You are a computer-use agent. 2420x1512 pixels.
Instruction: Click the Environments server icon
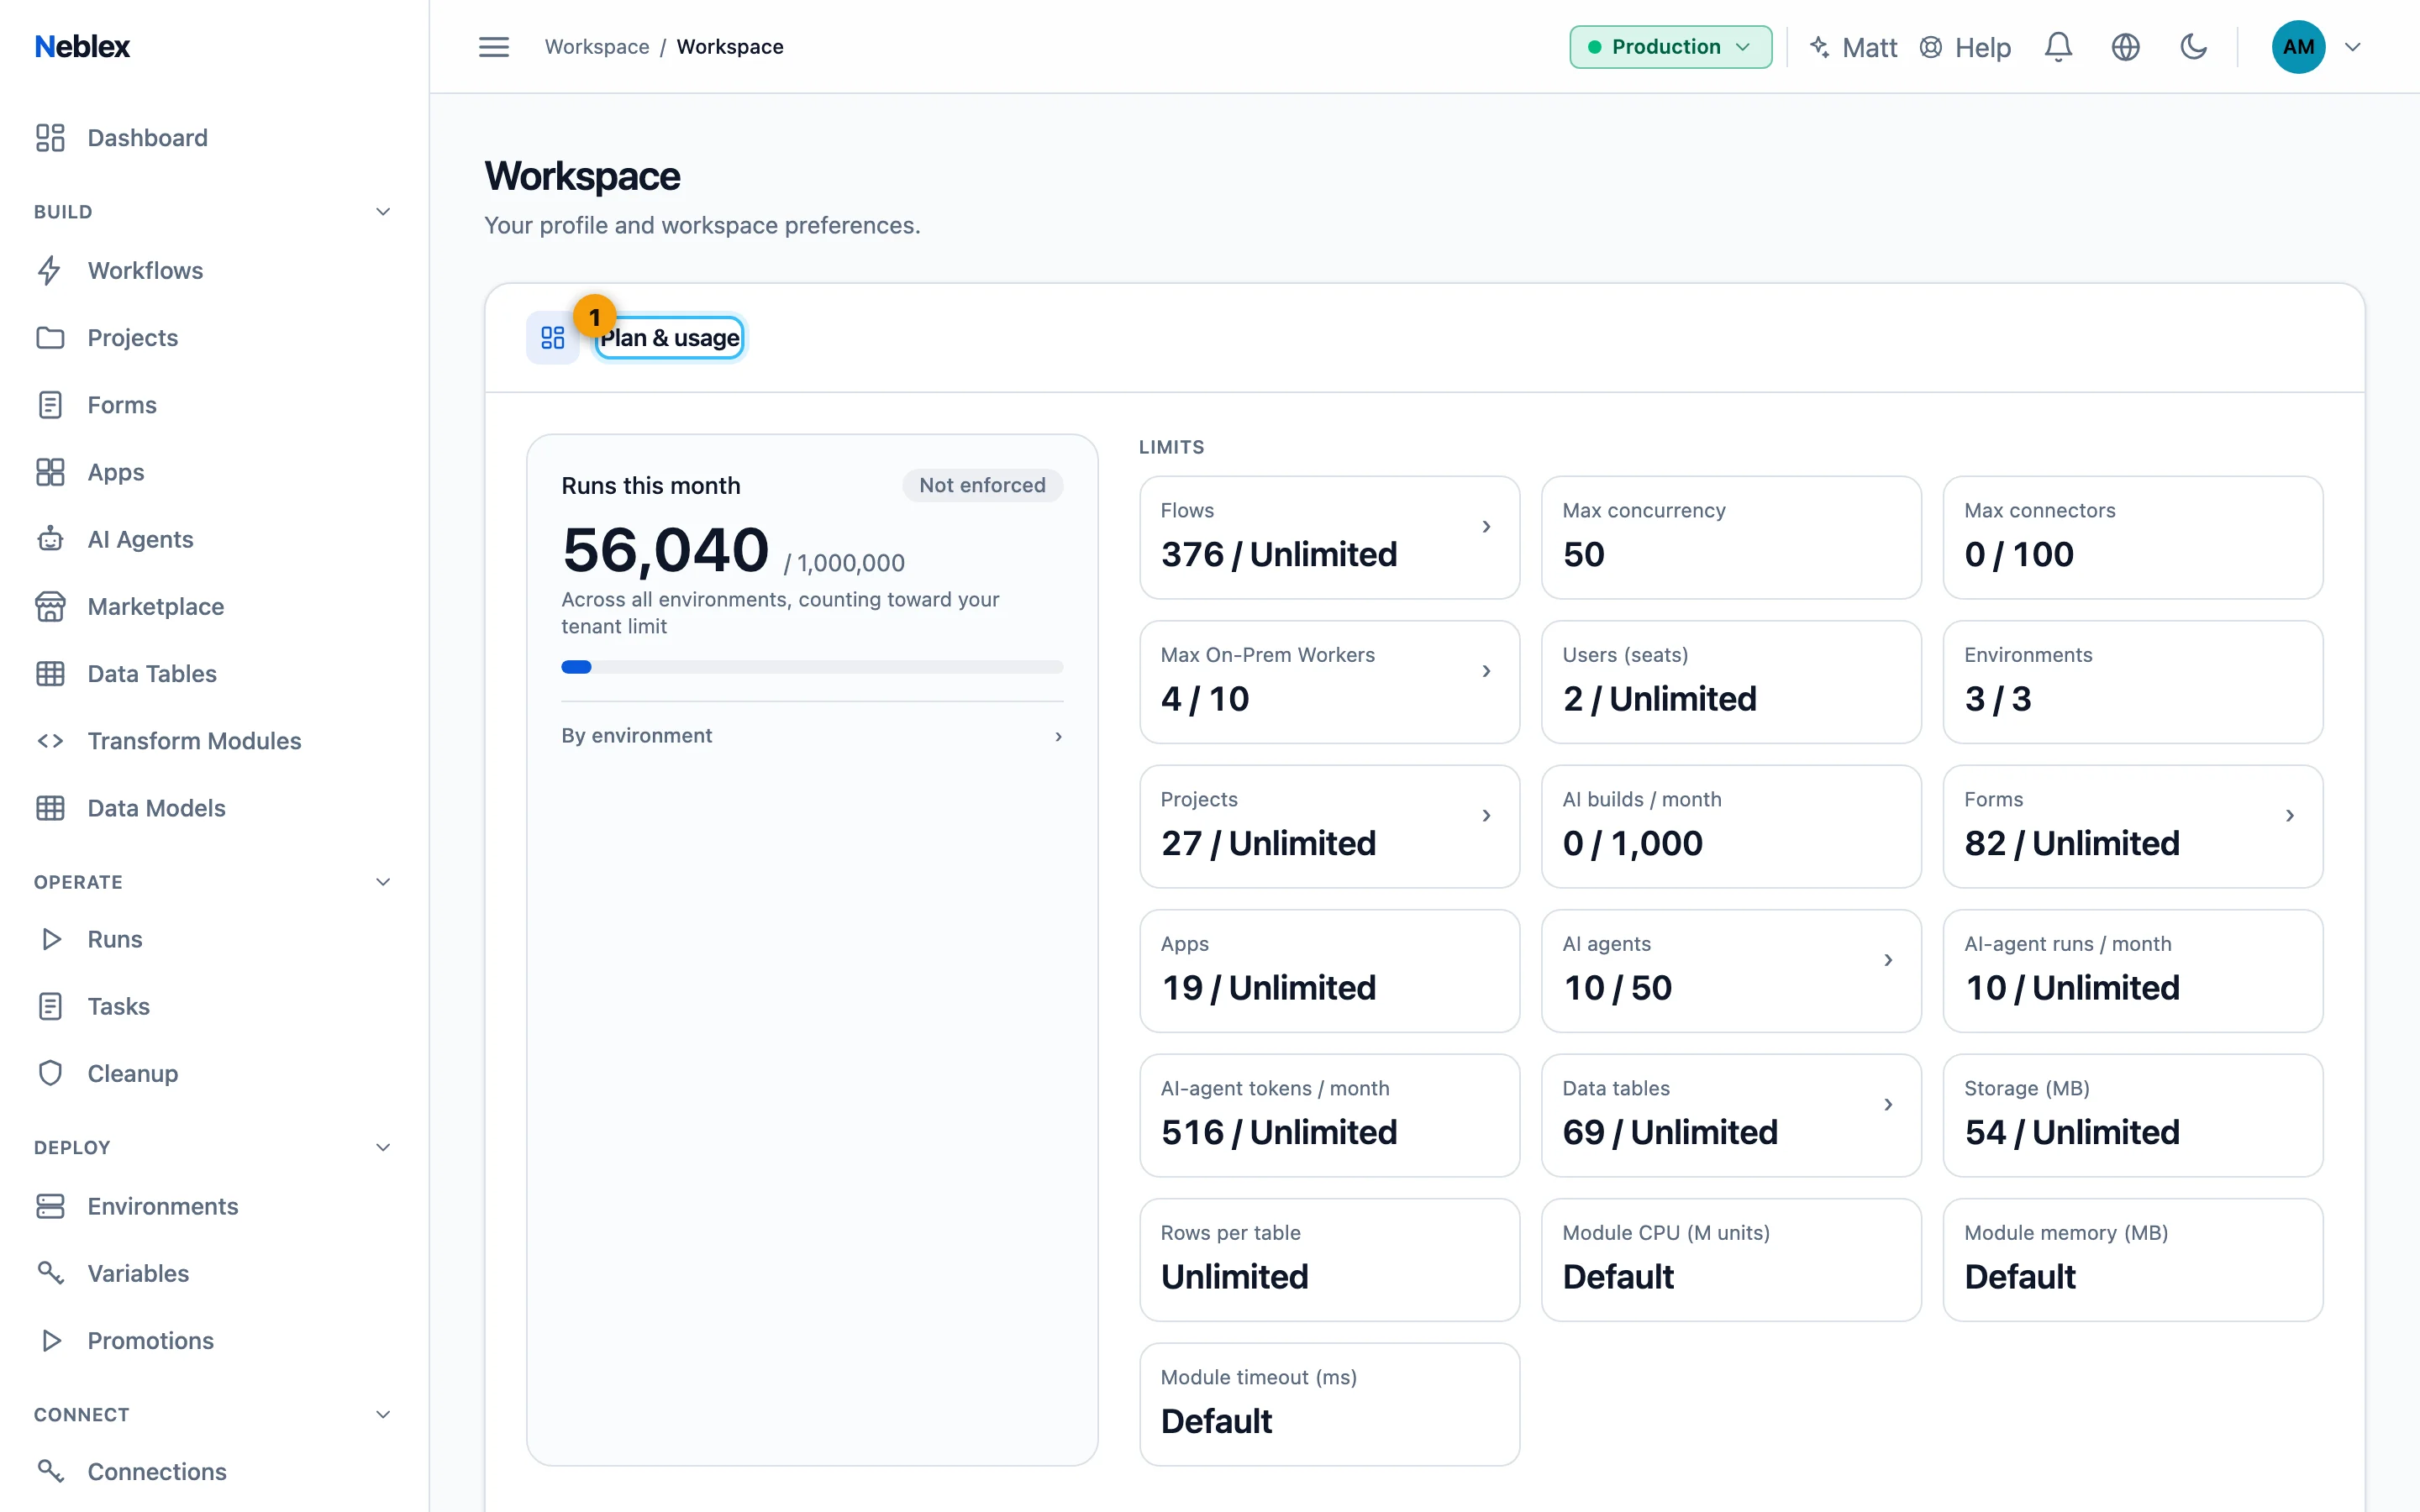pyautogui.click(x=50, y=1206)
